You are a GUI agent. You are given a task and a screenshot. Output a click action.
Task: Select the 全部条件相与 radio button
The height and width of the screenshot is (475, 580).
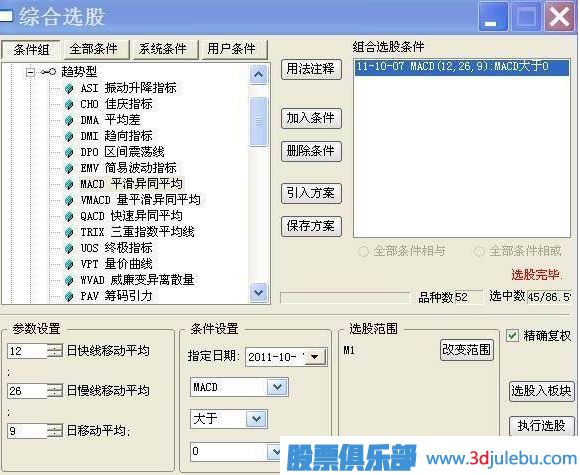363,251
